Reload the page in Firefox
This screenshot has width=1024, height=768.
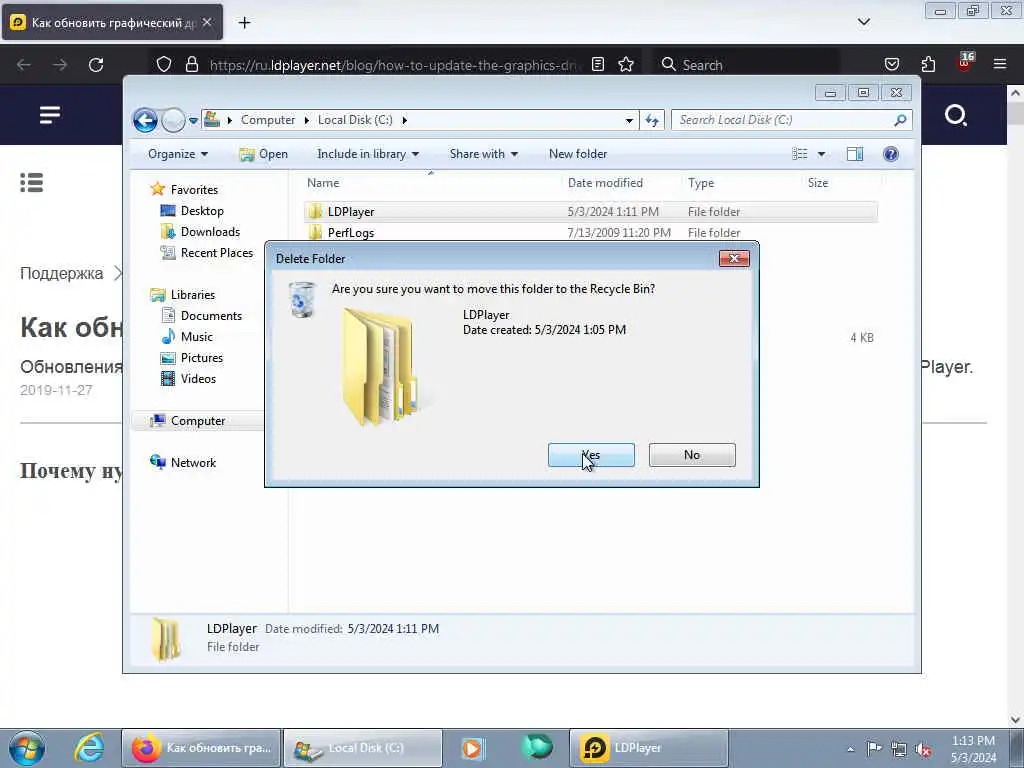coord(96,65)
